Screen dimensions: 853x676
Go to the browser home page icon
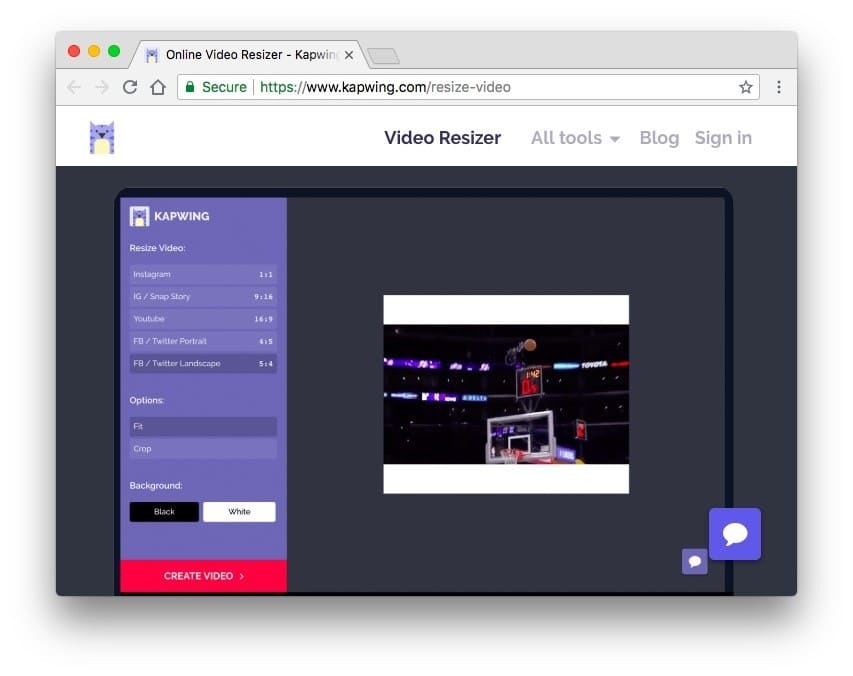coord(158,87)
